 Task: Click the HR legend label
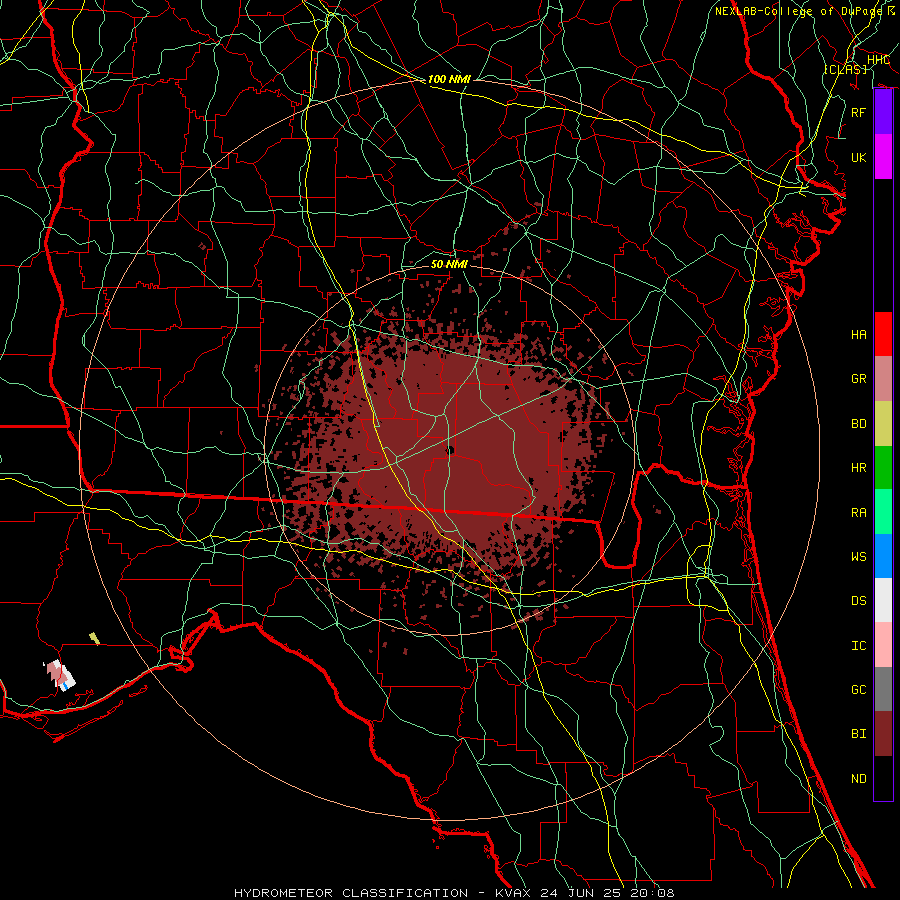(859, 468)
